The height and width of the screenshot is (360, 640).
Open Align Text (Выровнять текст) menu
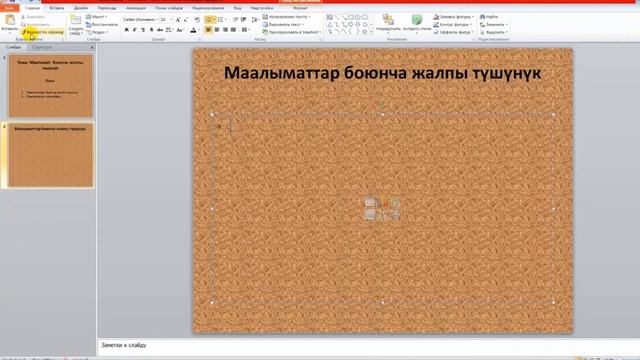pos(283,24)
